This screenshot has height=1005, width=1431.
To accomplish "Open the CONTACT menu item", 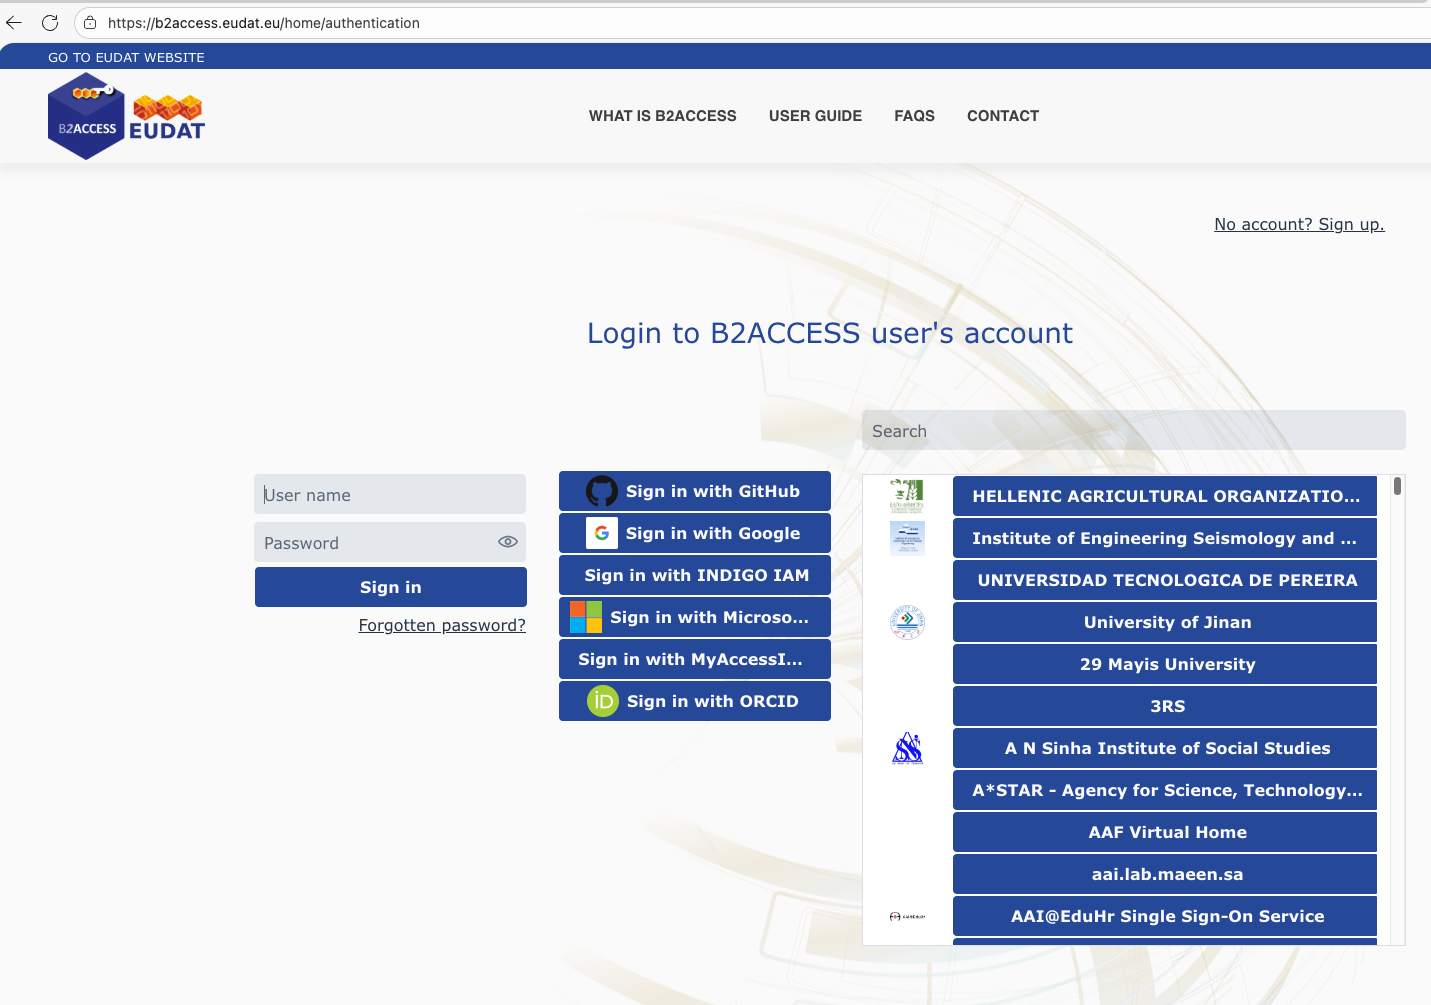I will pos(1003,116).
